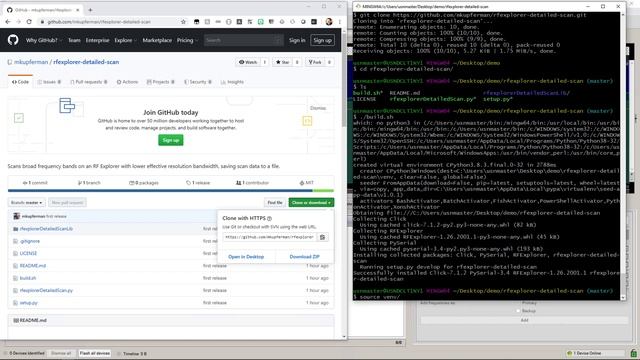Click the file icon next to LICENSE

(16, 253)
